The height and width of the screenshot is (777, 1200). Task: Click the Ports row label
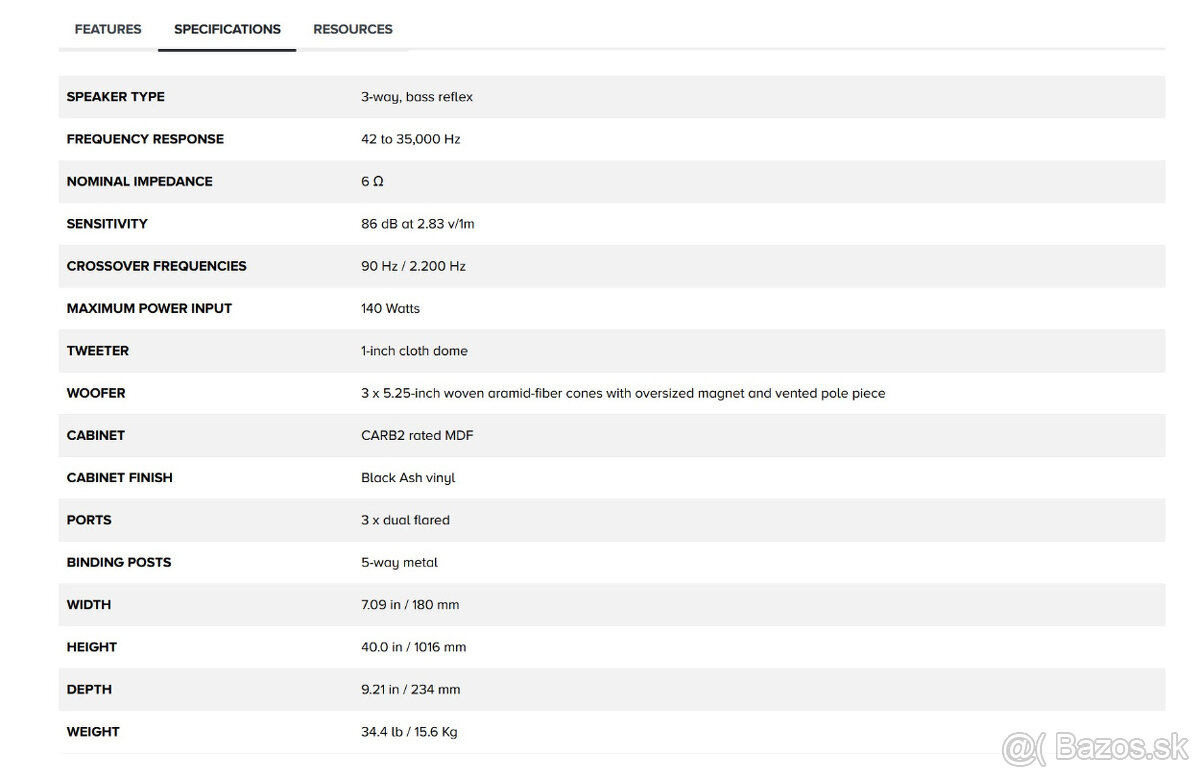89,520
